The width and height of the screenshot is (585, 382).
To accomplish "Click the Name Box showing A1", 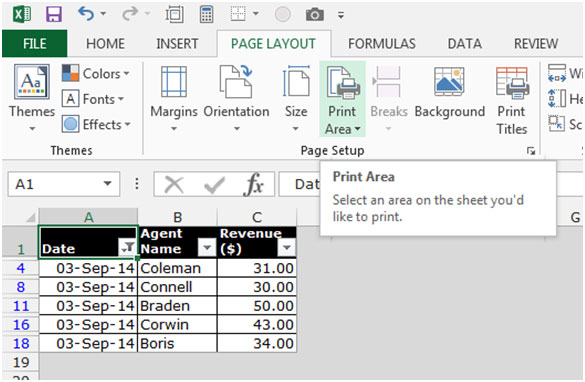I will [x=64, y=184].
